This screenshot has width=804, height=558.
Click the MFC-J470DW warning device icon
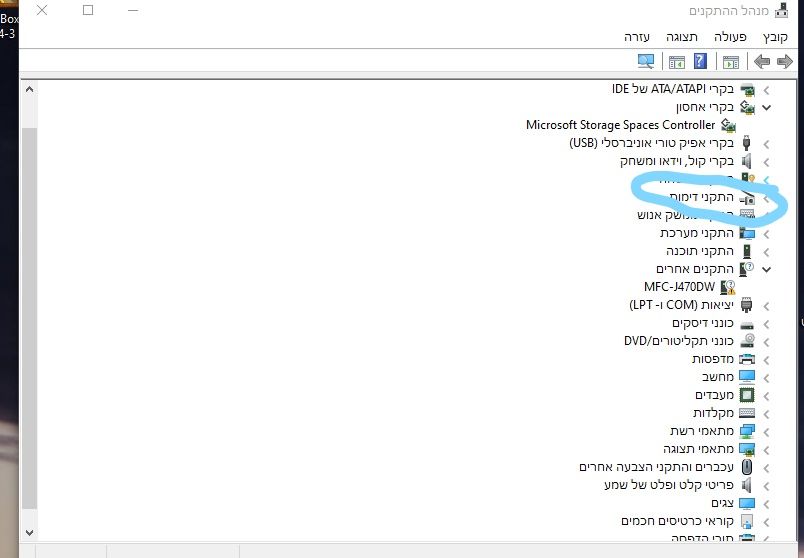click(726, 287)
